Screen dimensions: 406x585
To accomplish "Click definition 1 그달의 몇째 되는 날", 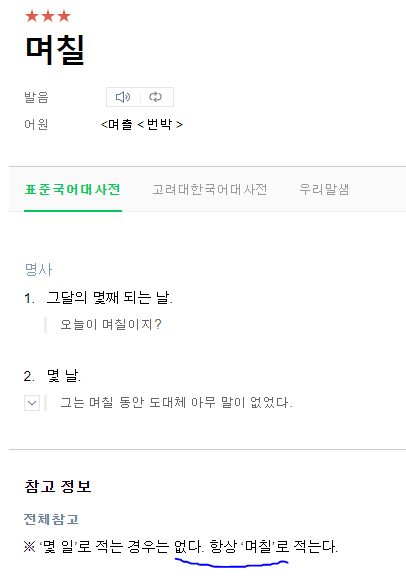I will pyautogui.click(x=109, y=298).
